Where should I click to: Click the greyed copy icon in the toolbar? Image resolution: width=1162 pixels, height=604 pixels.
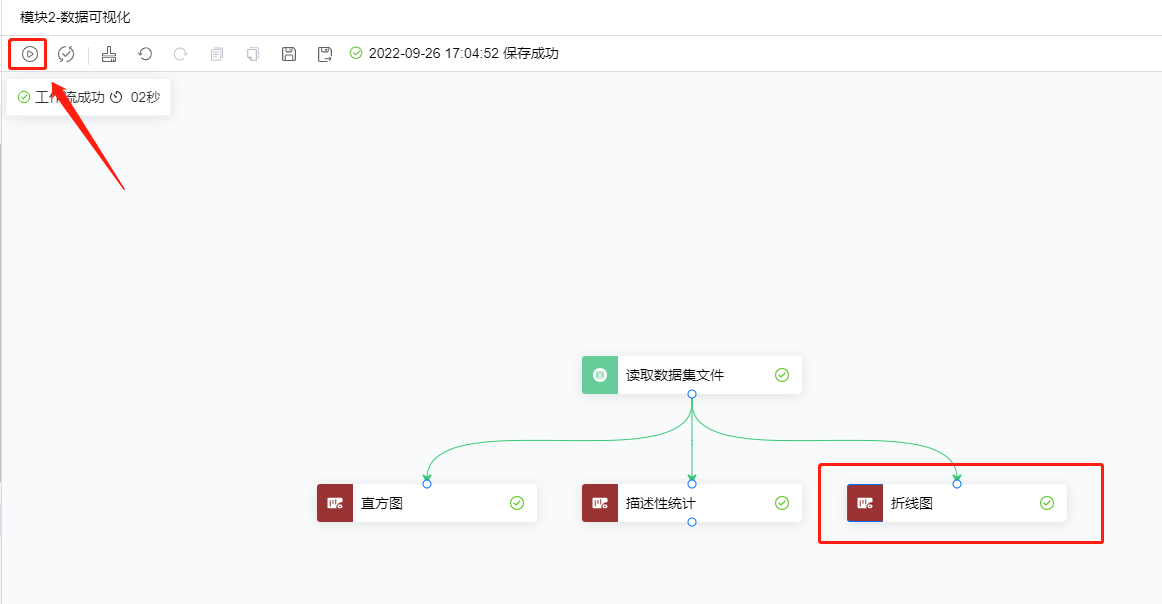click(x=216, y=53)
